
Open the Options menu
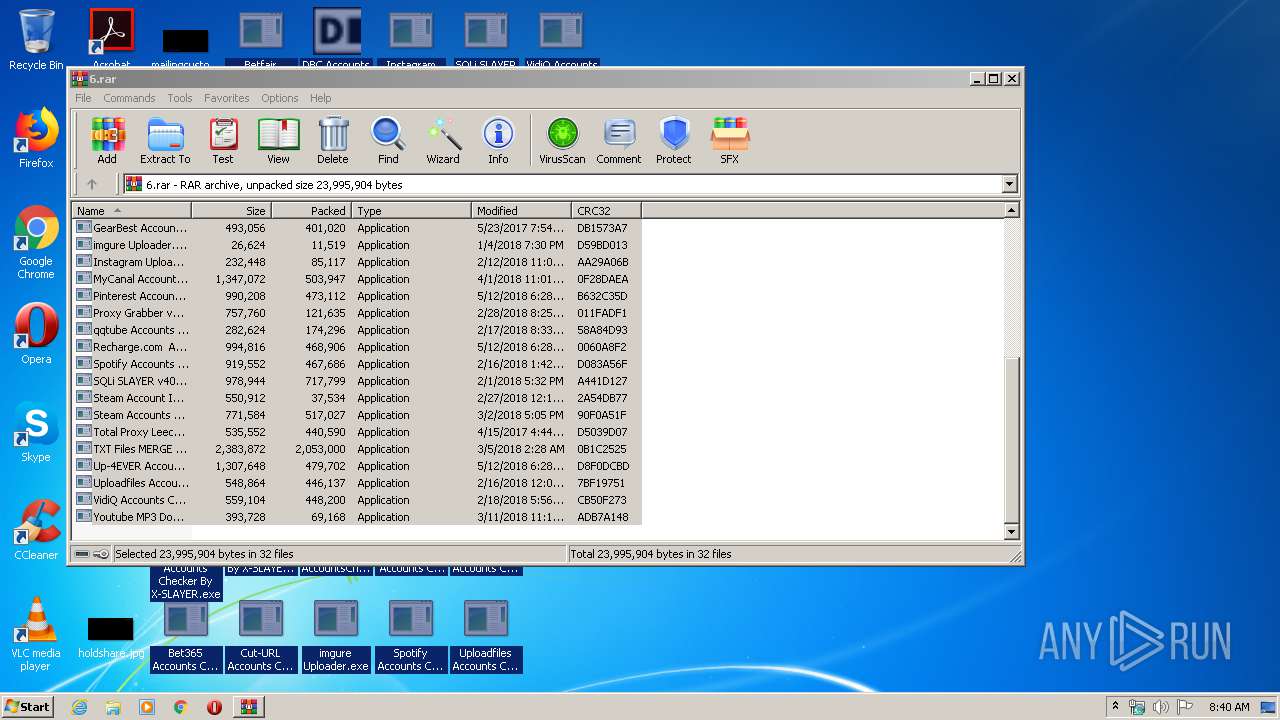[x=280, y=98]
